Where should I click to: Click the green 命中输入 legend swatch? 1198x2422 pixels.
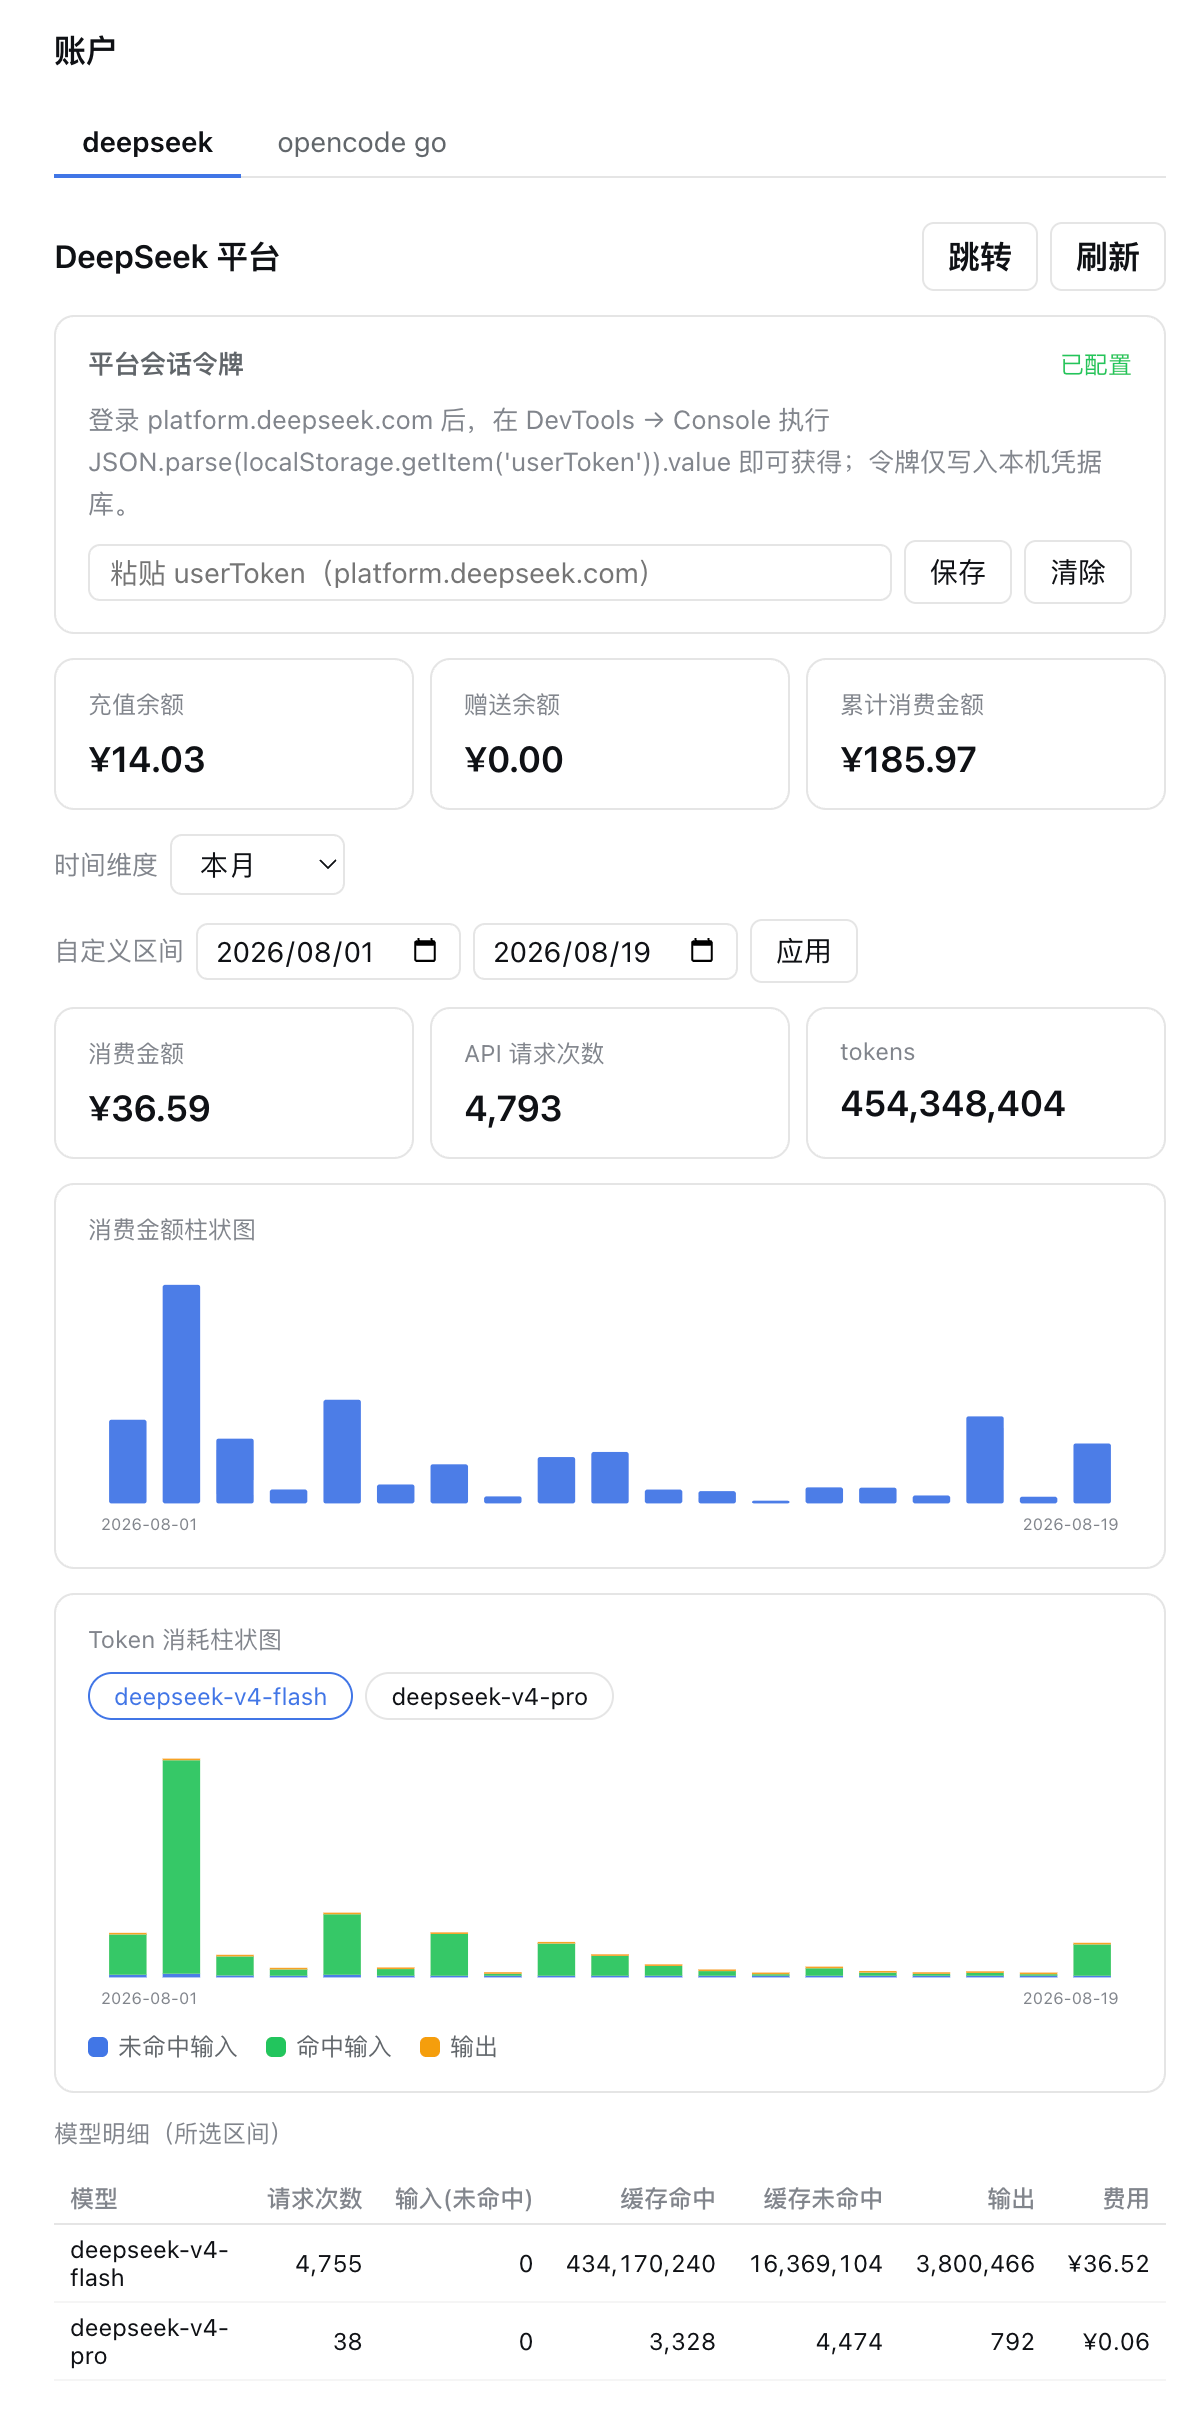pos(276,2047)
